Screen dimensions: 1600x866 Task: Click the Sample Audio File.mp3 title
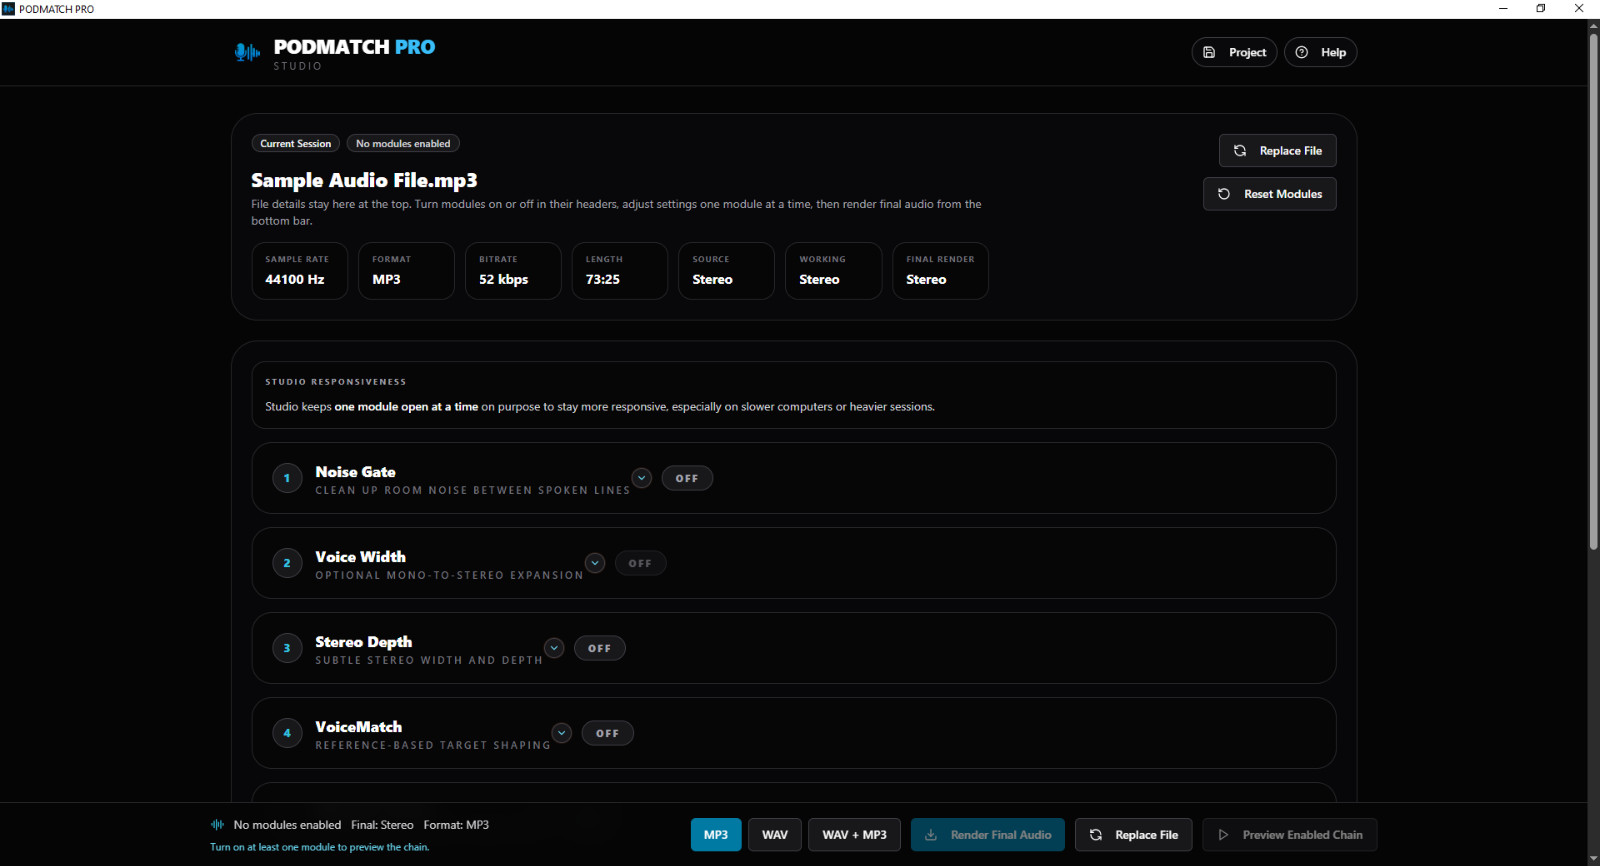click(x=364, y=180)
